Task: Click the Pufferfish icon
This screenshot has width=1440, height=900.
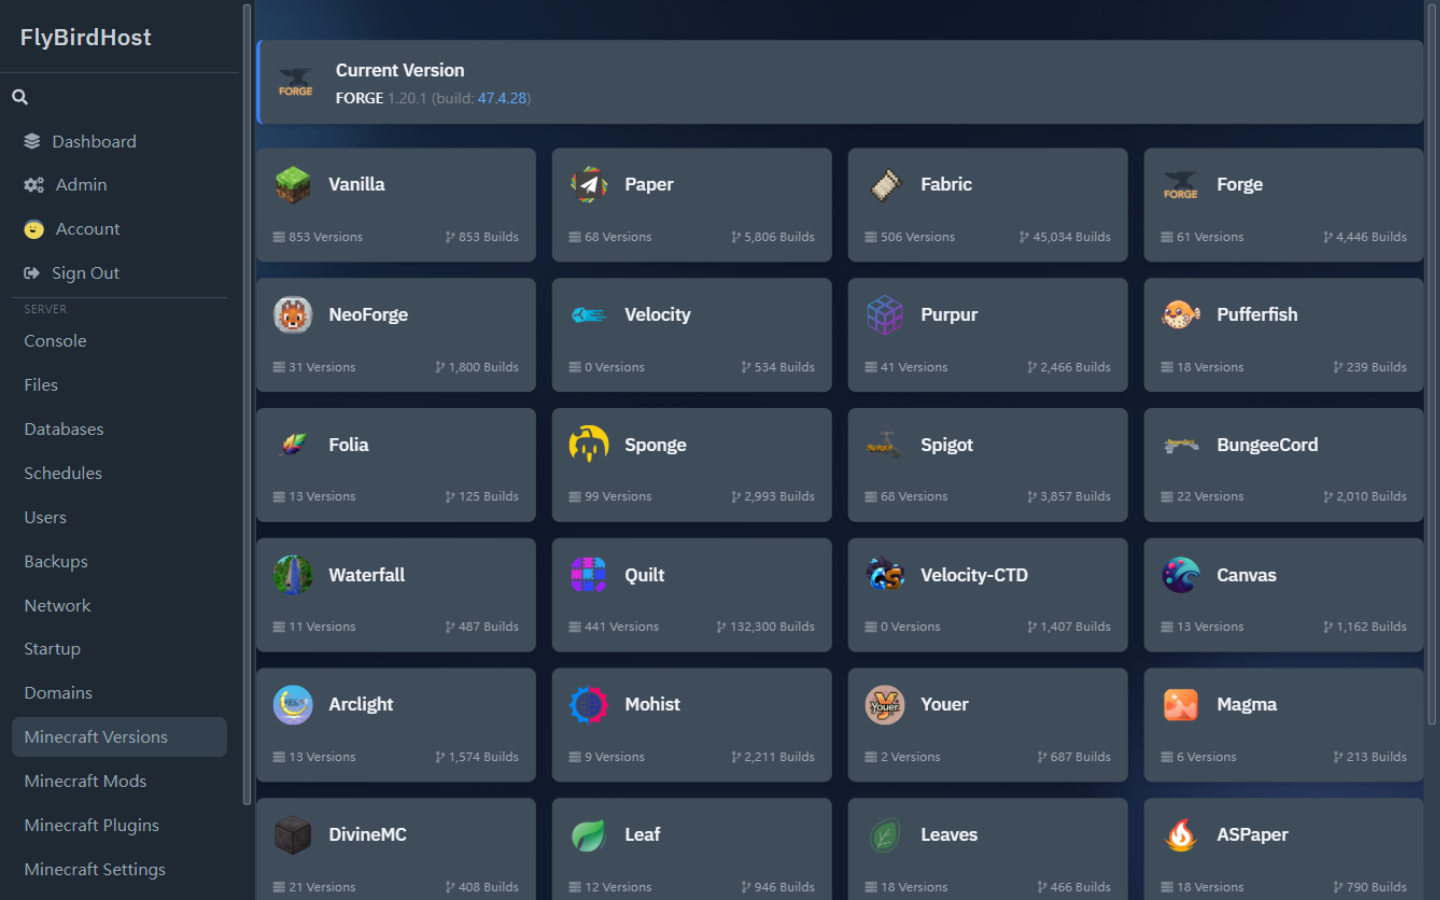Action: 1181,315
